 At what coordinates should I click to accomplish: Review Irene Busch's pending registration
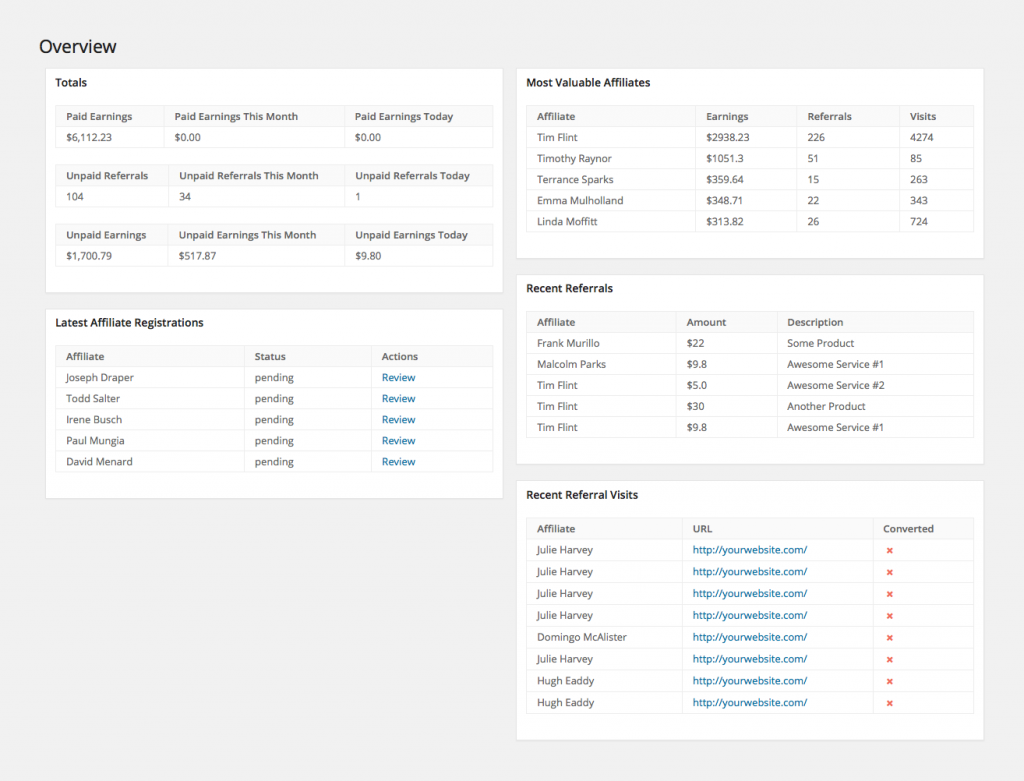[x=398, y=419]
